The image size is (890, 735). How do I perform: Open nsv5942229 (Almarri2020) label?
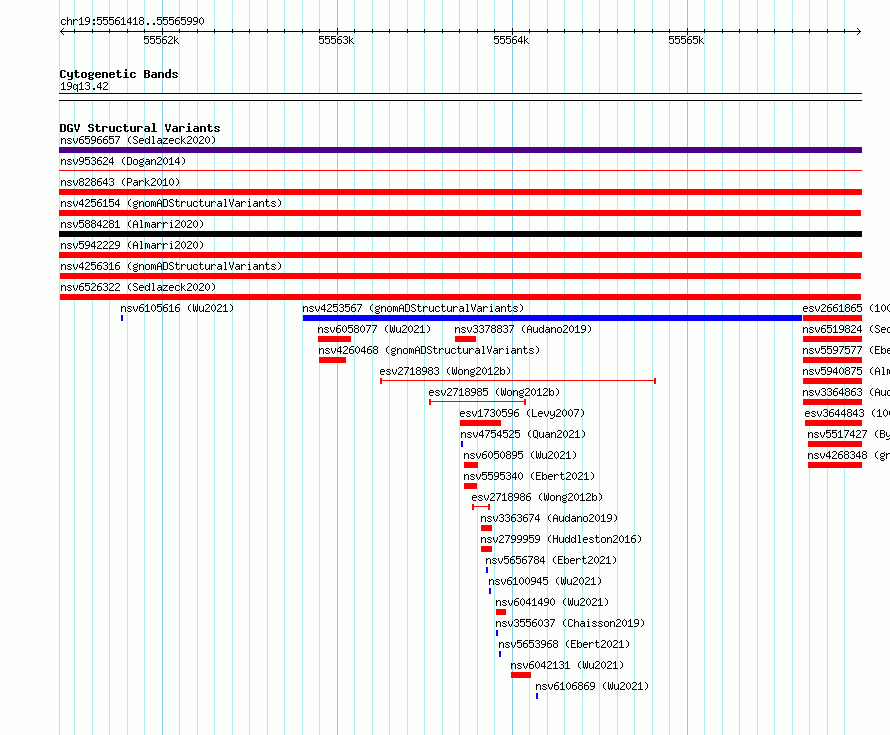click(x=132, y=245)
